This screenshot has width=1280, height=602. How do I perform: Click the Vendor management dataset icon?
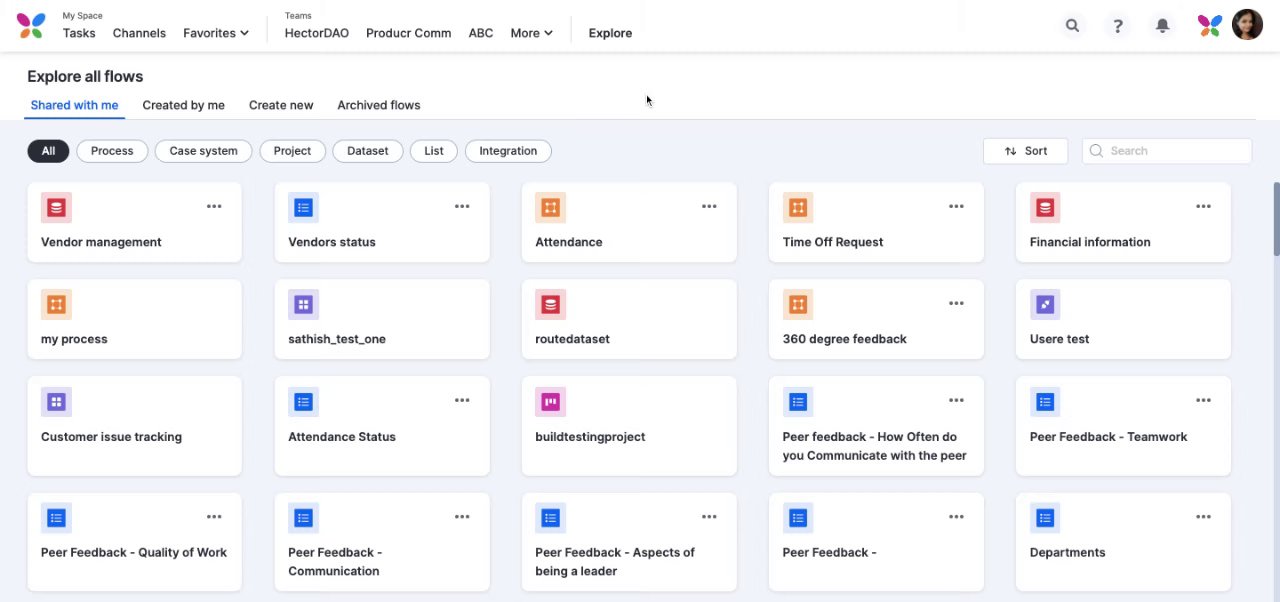point(56,207)
